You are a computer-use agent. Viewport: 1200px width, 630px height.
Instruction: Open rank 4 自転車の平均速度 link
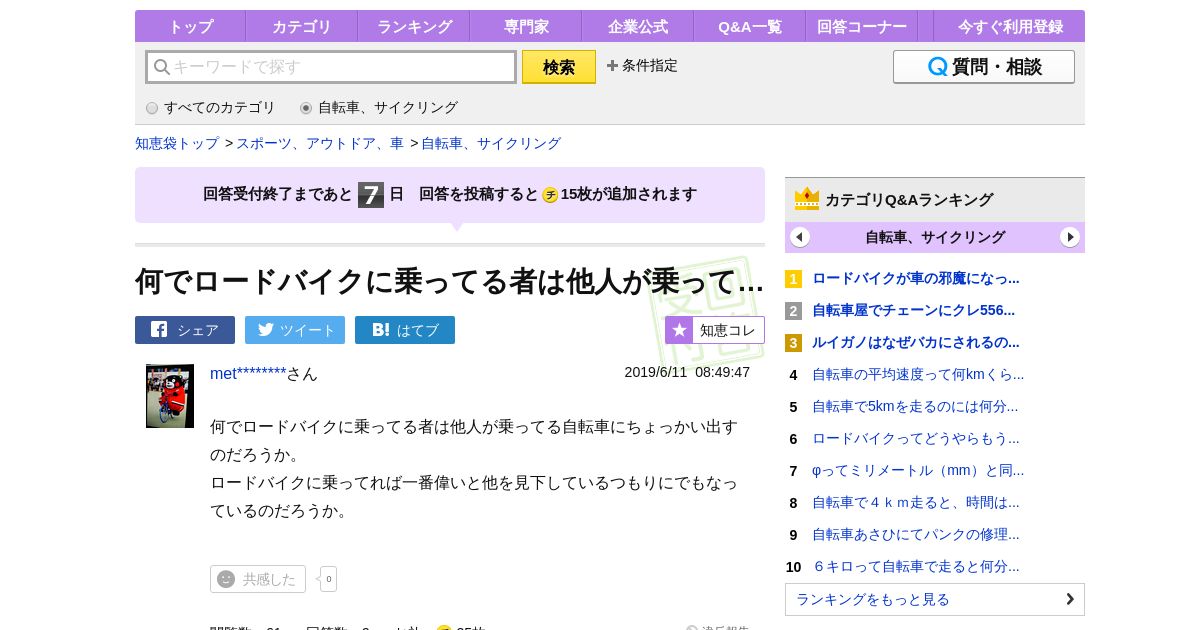point(918,374)
